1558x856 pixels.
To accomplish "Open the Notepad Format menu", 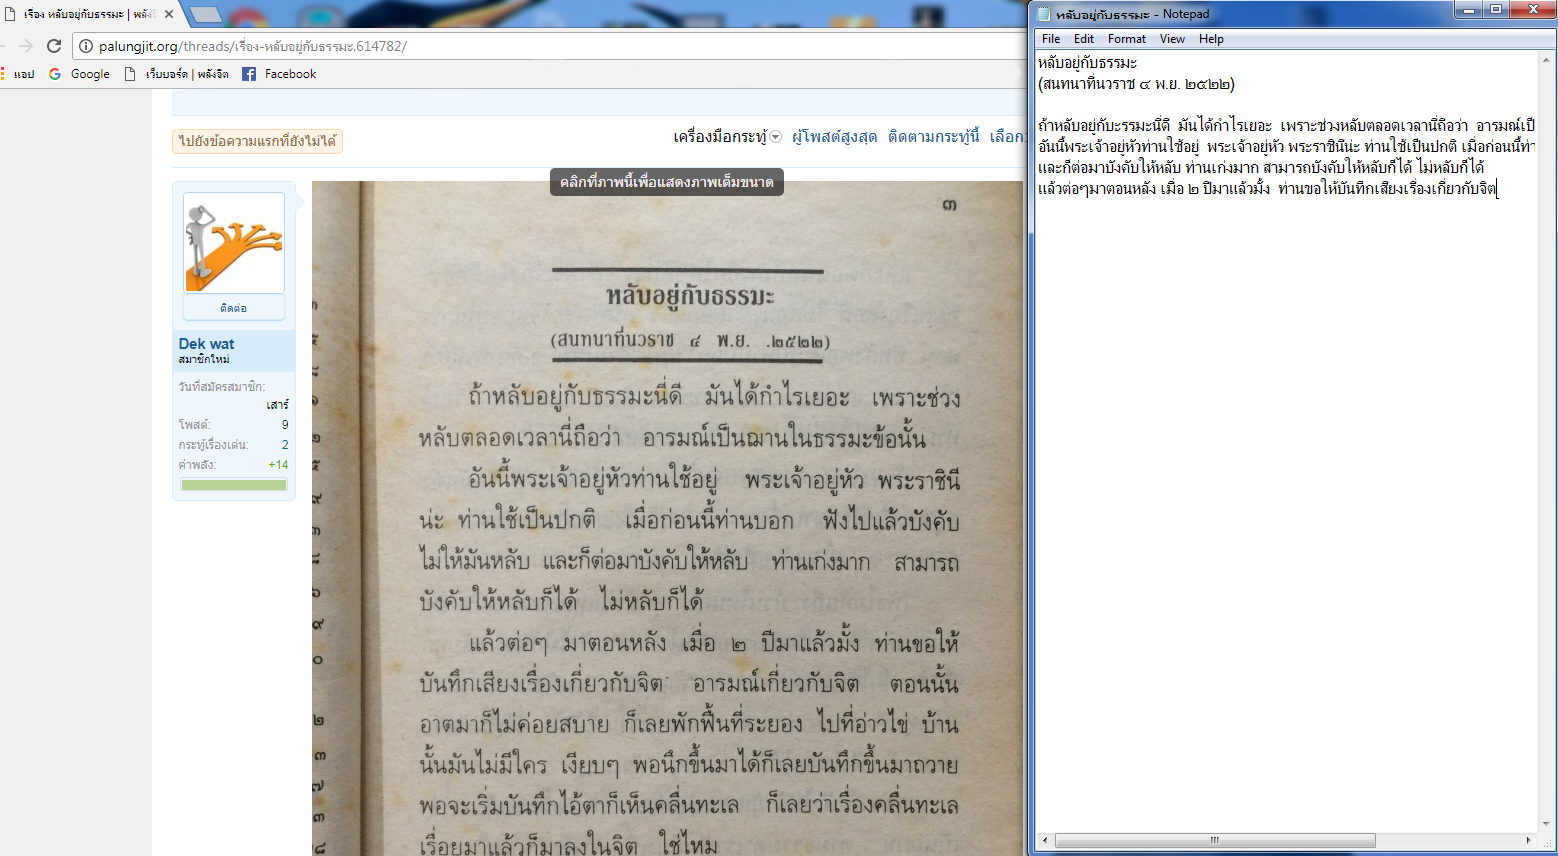I will [x=1127, y=39].
